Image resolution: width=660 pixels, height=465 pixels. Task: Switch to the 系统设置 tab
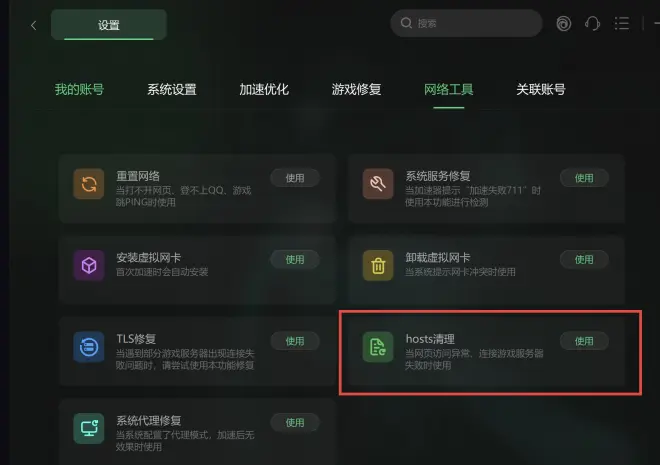tap(172, 89)
